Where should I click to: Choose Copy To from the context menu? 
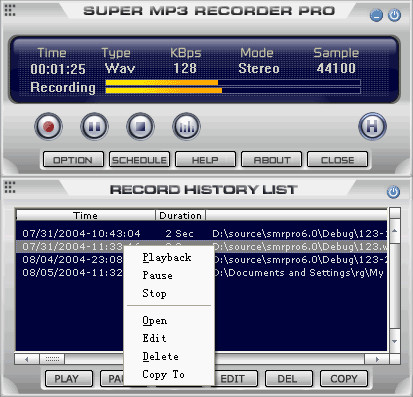[x=169, y=375]
